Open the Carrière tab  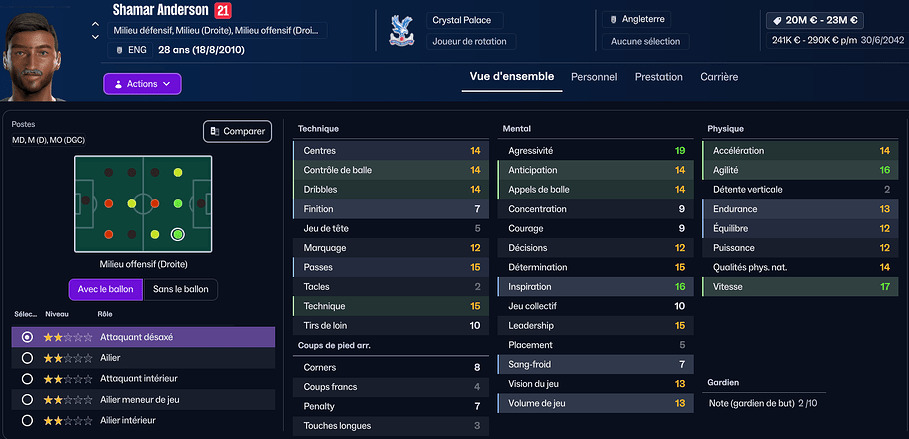point(719,77)
